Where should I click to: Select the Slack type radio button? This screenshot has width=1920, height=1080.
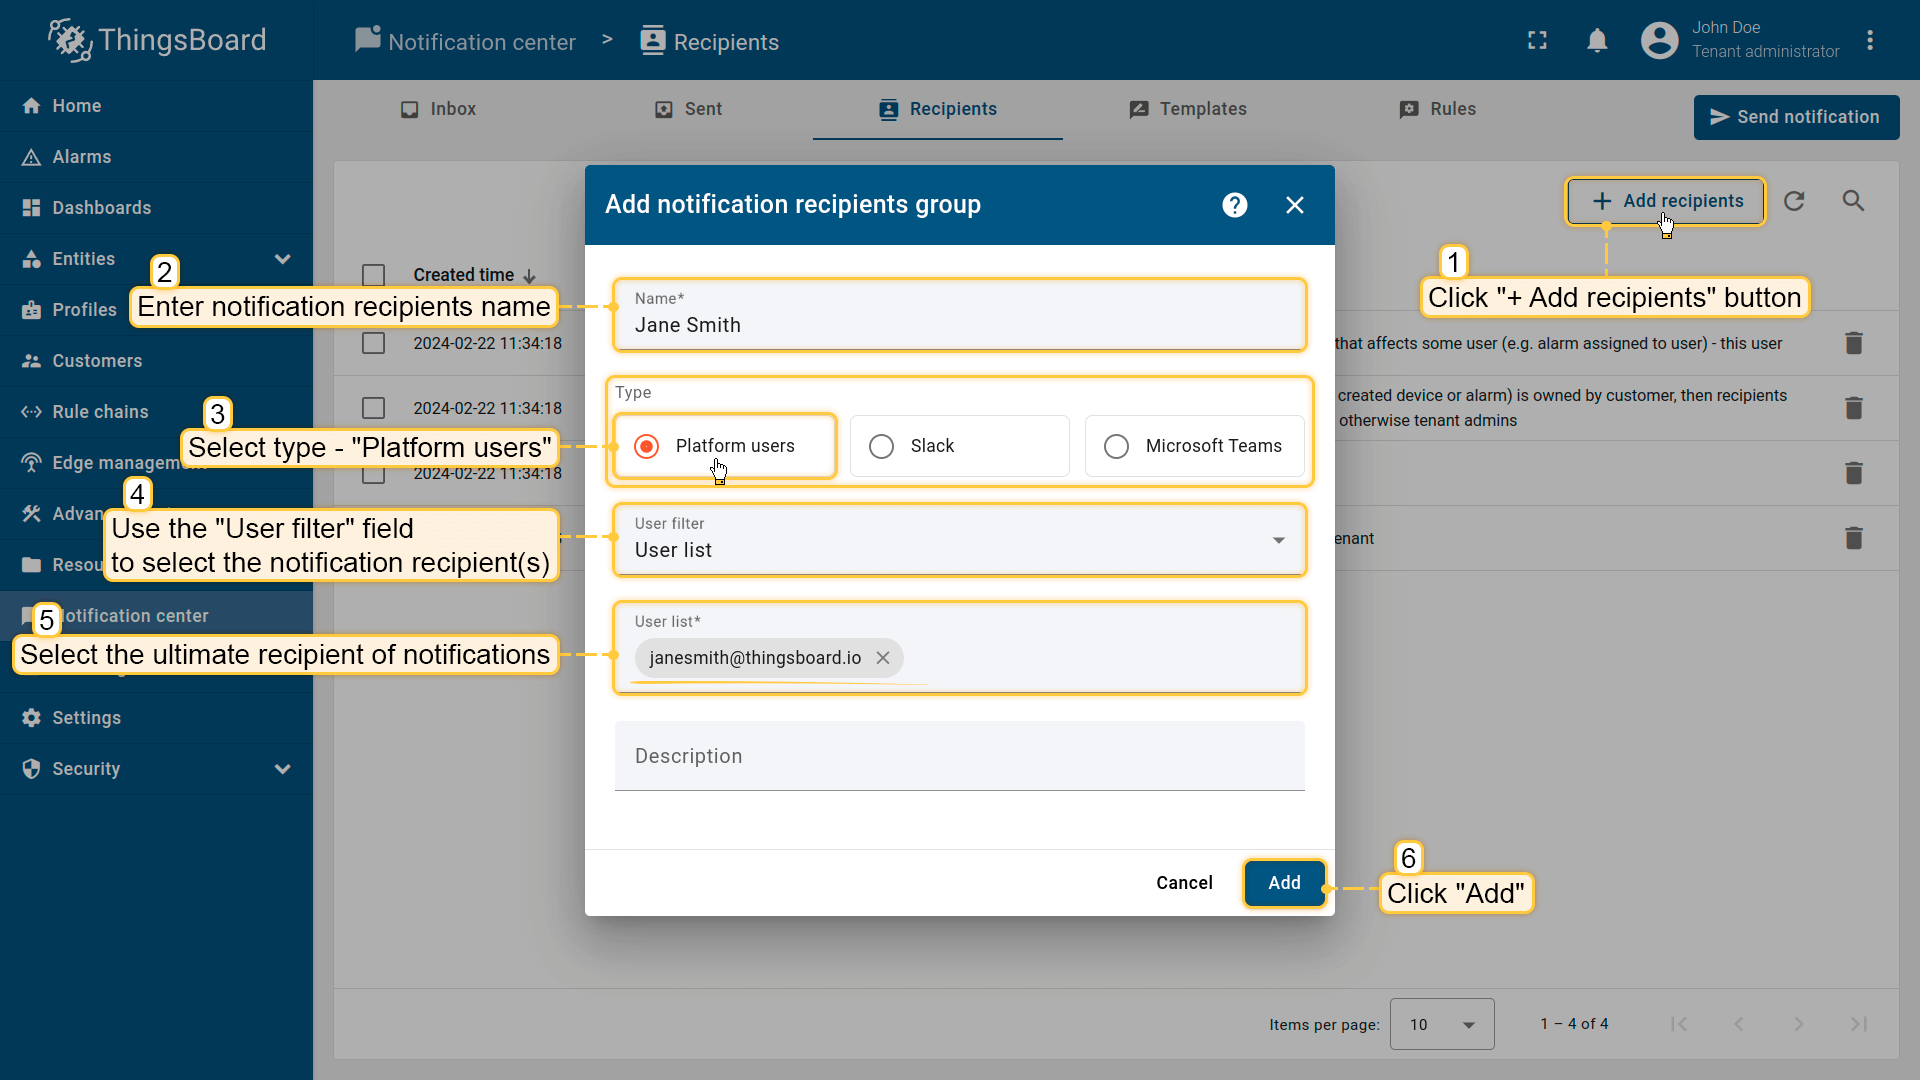click(881, 446)
